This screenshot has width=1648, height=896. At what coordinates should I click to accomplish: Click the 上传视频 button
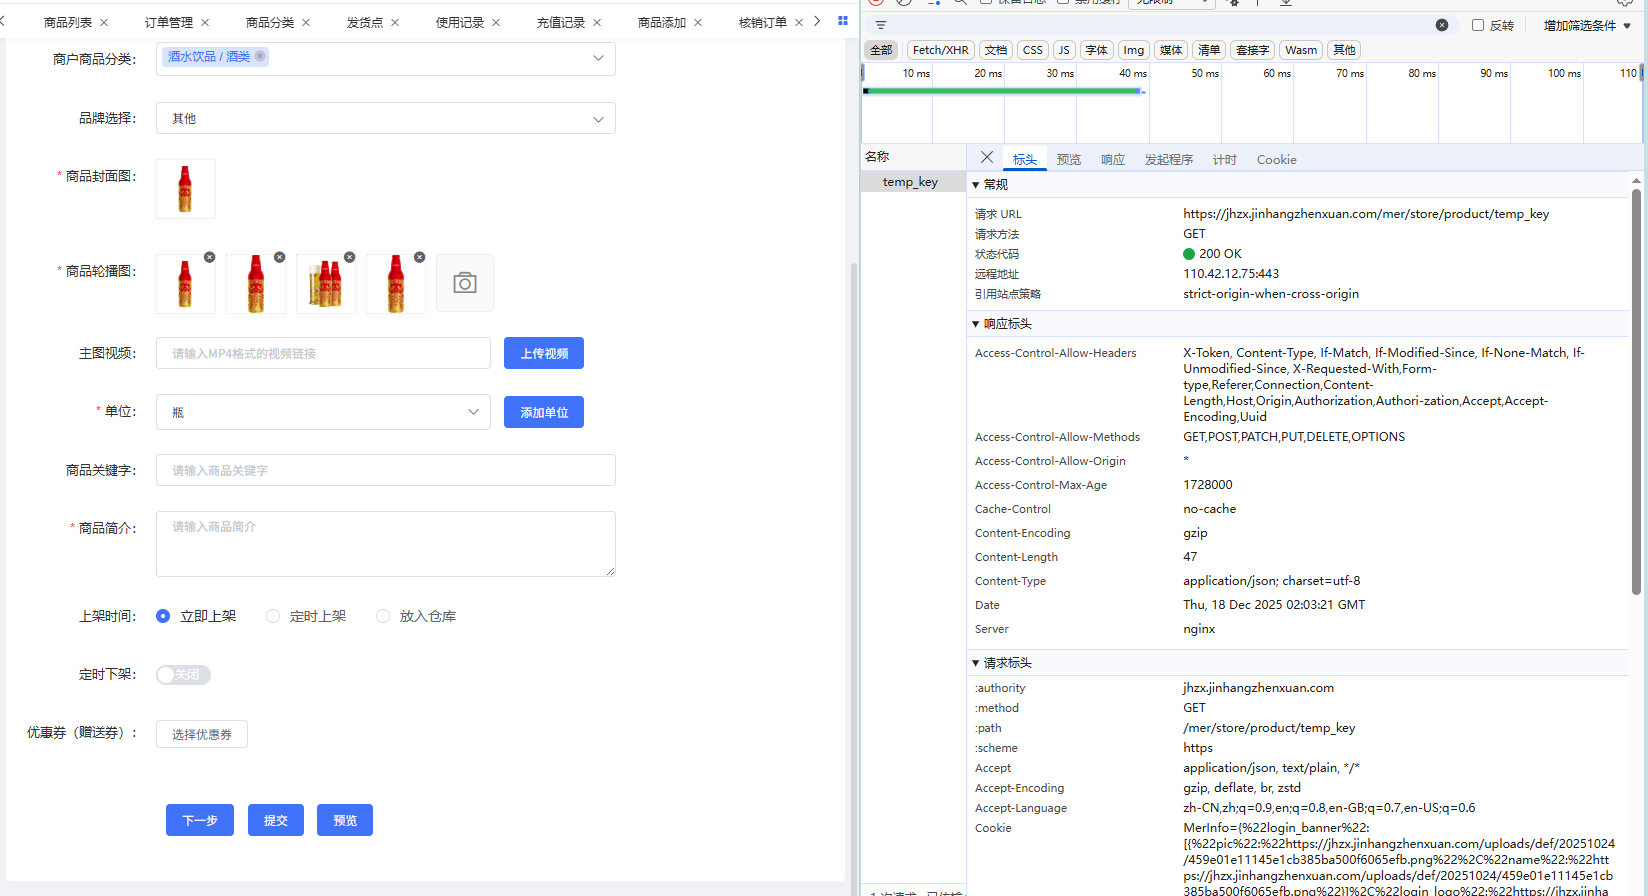tap(544, 353)
